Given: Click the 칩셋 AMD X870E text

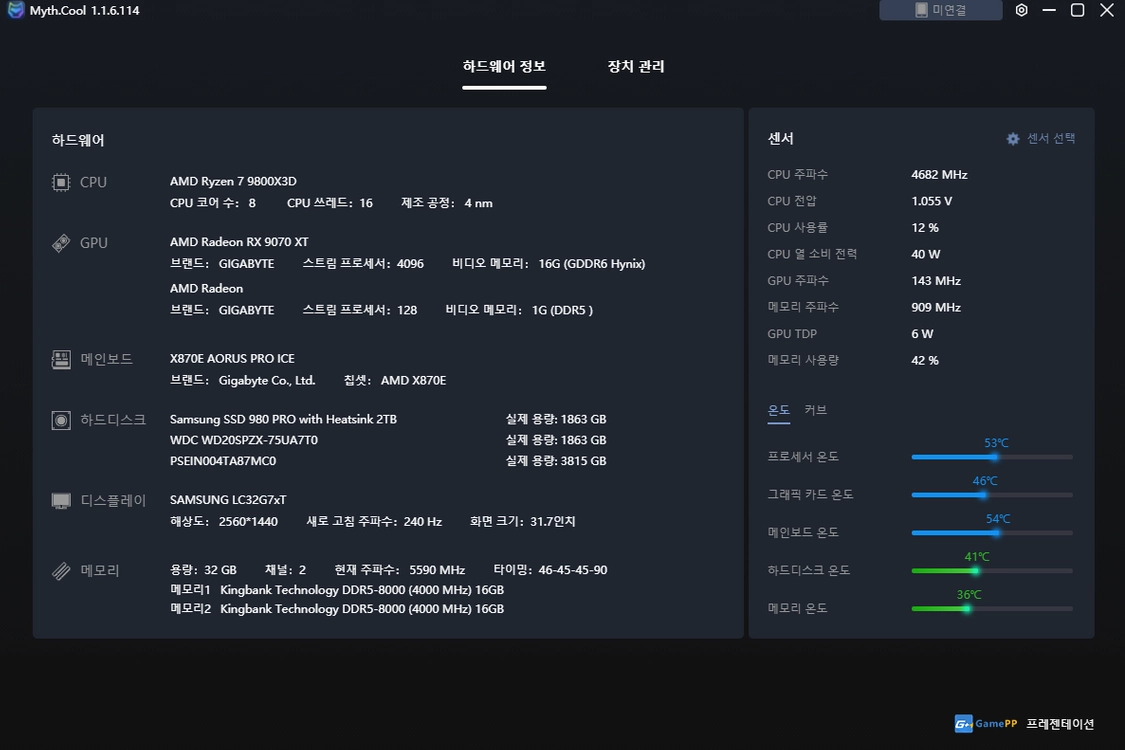Looking at the screenshot, I should 395,380.
